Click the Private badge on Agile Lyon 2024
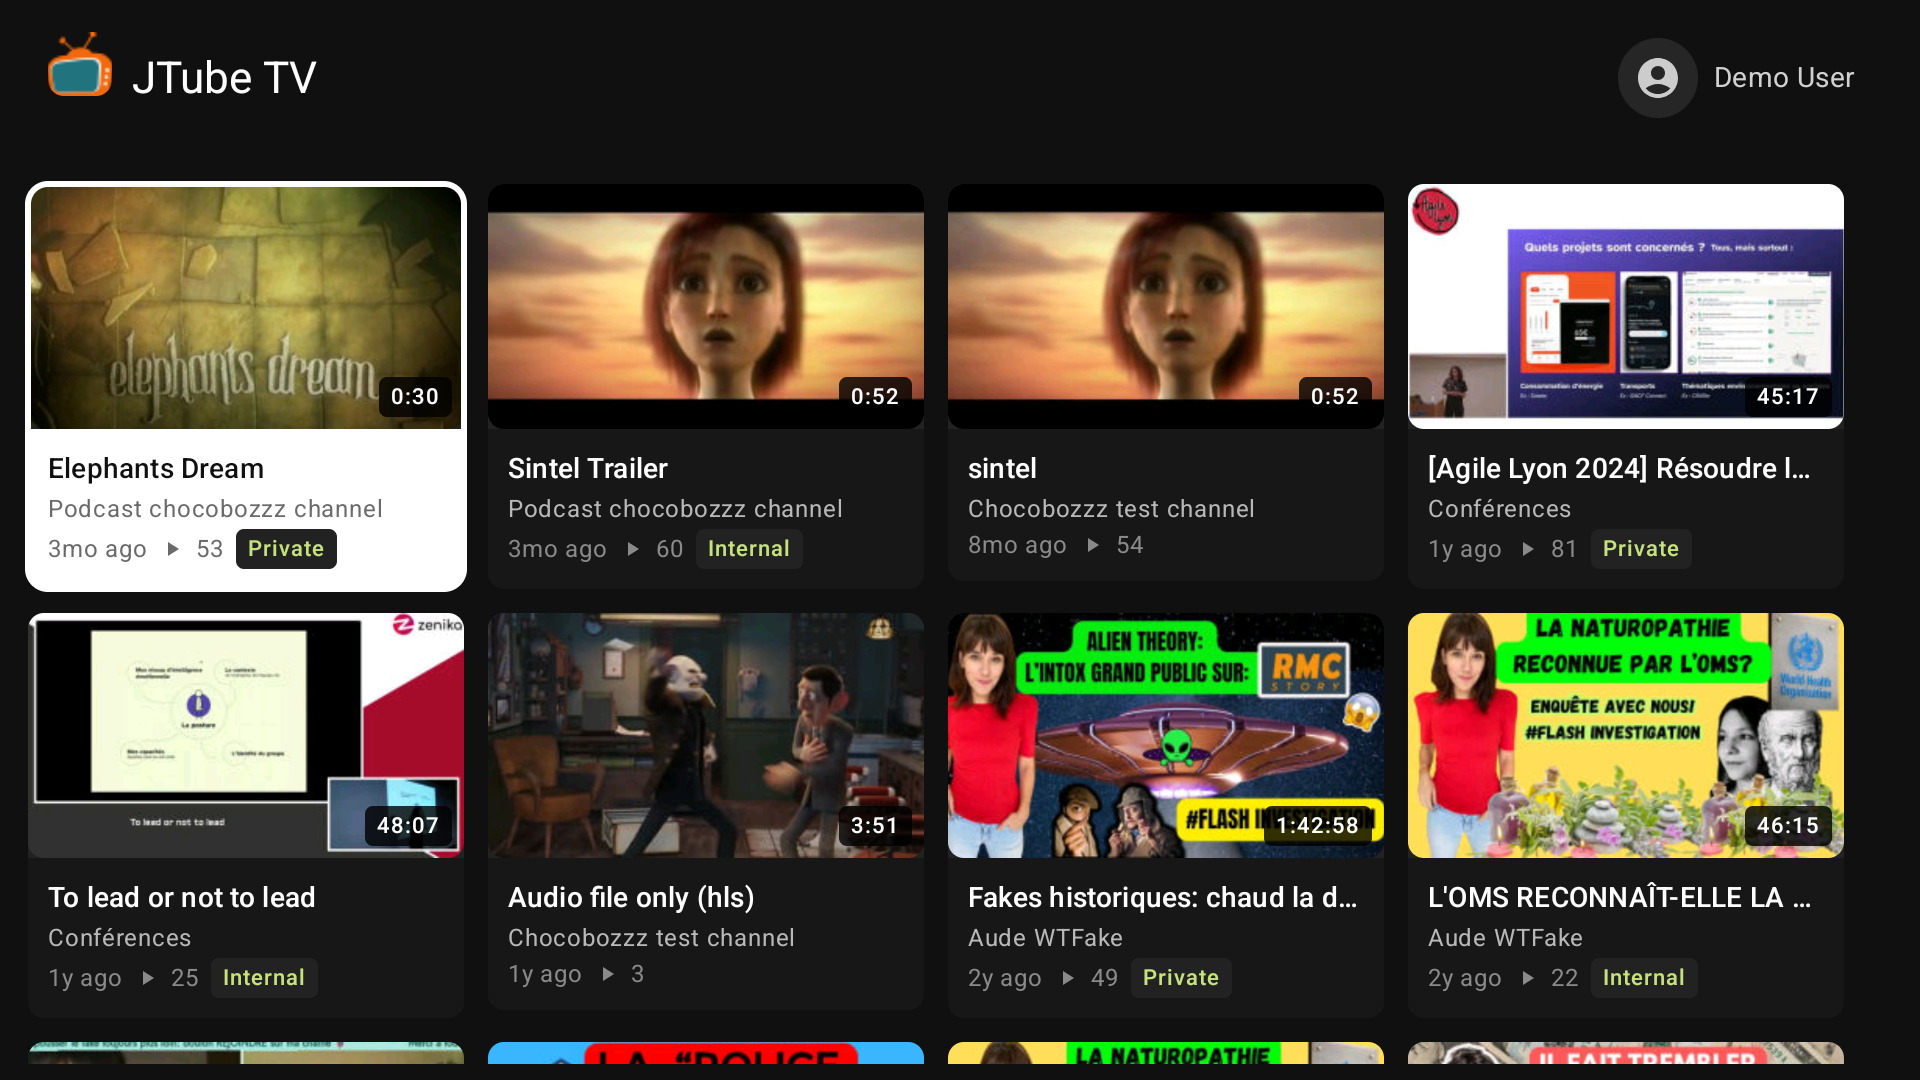 [x=1641, y=549]
